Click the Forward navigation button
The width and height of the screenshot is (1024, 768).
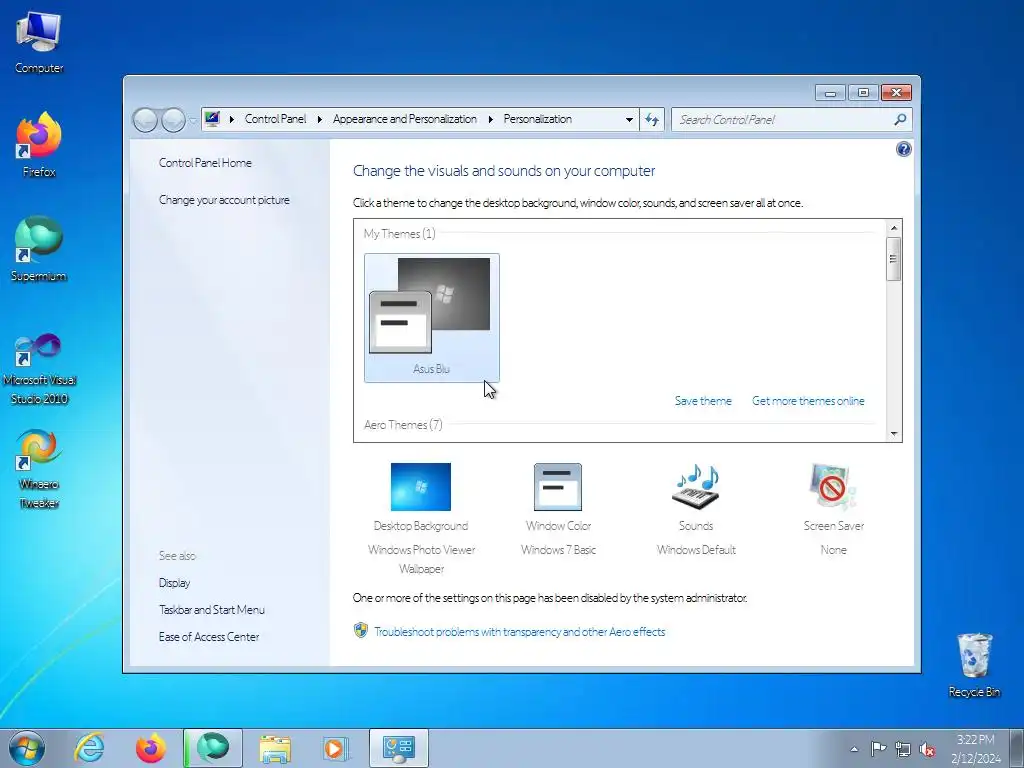point(173,120)
